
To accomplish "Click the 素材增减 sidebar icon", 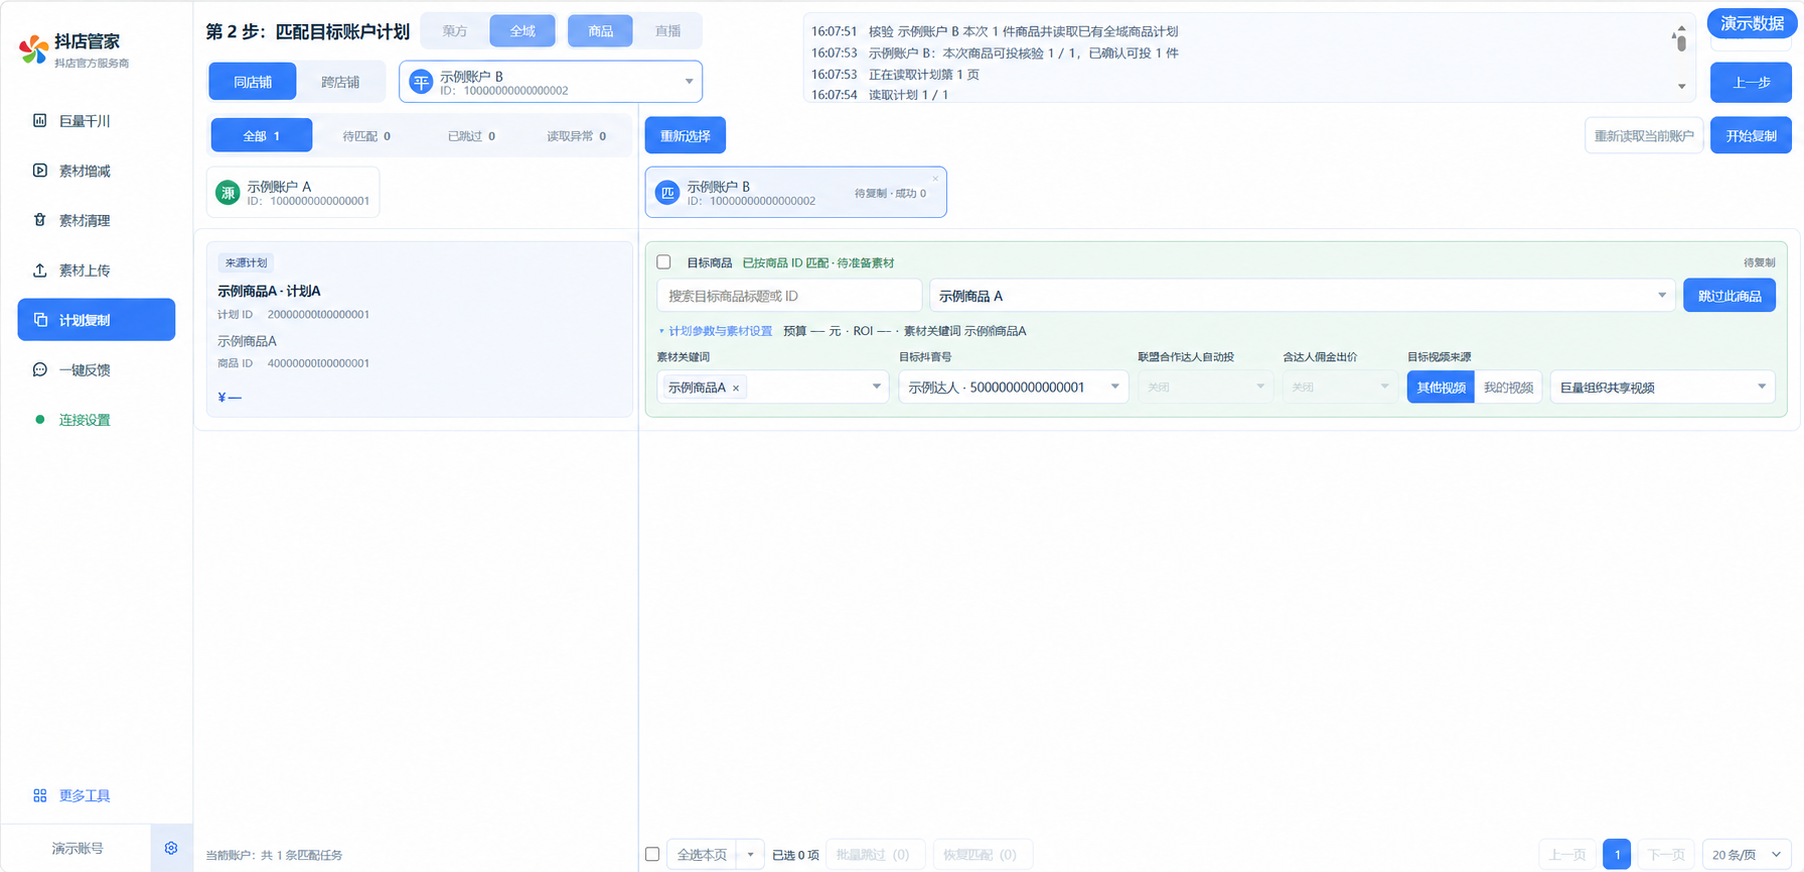I will coord(40,170).
